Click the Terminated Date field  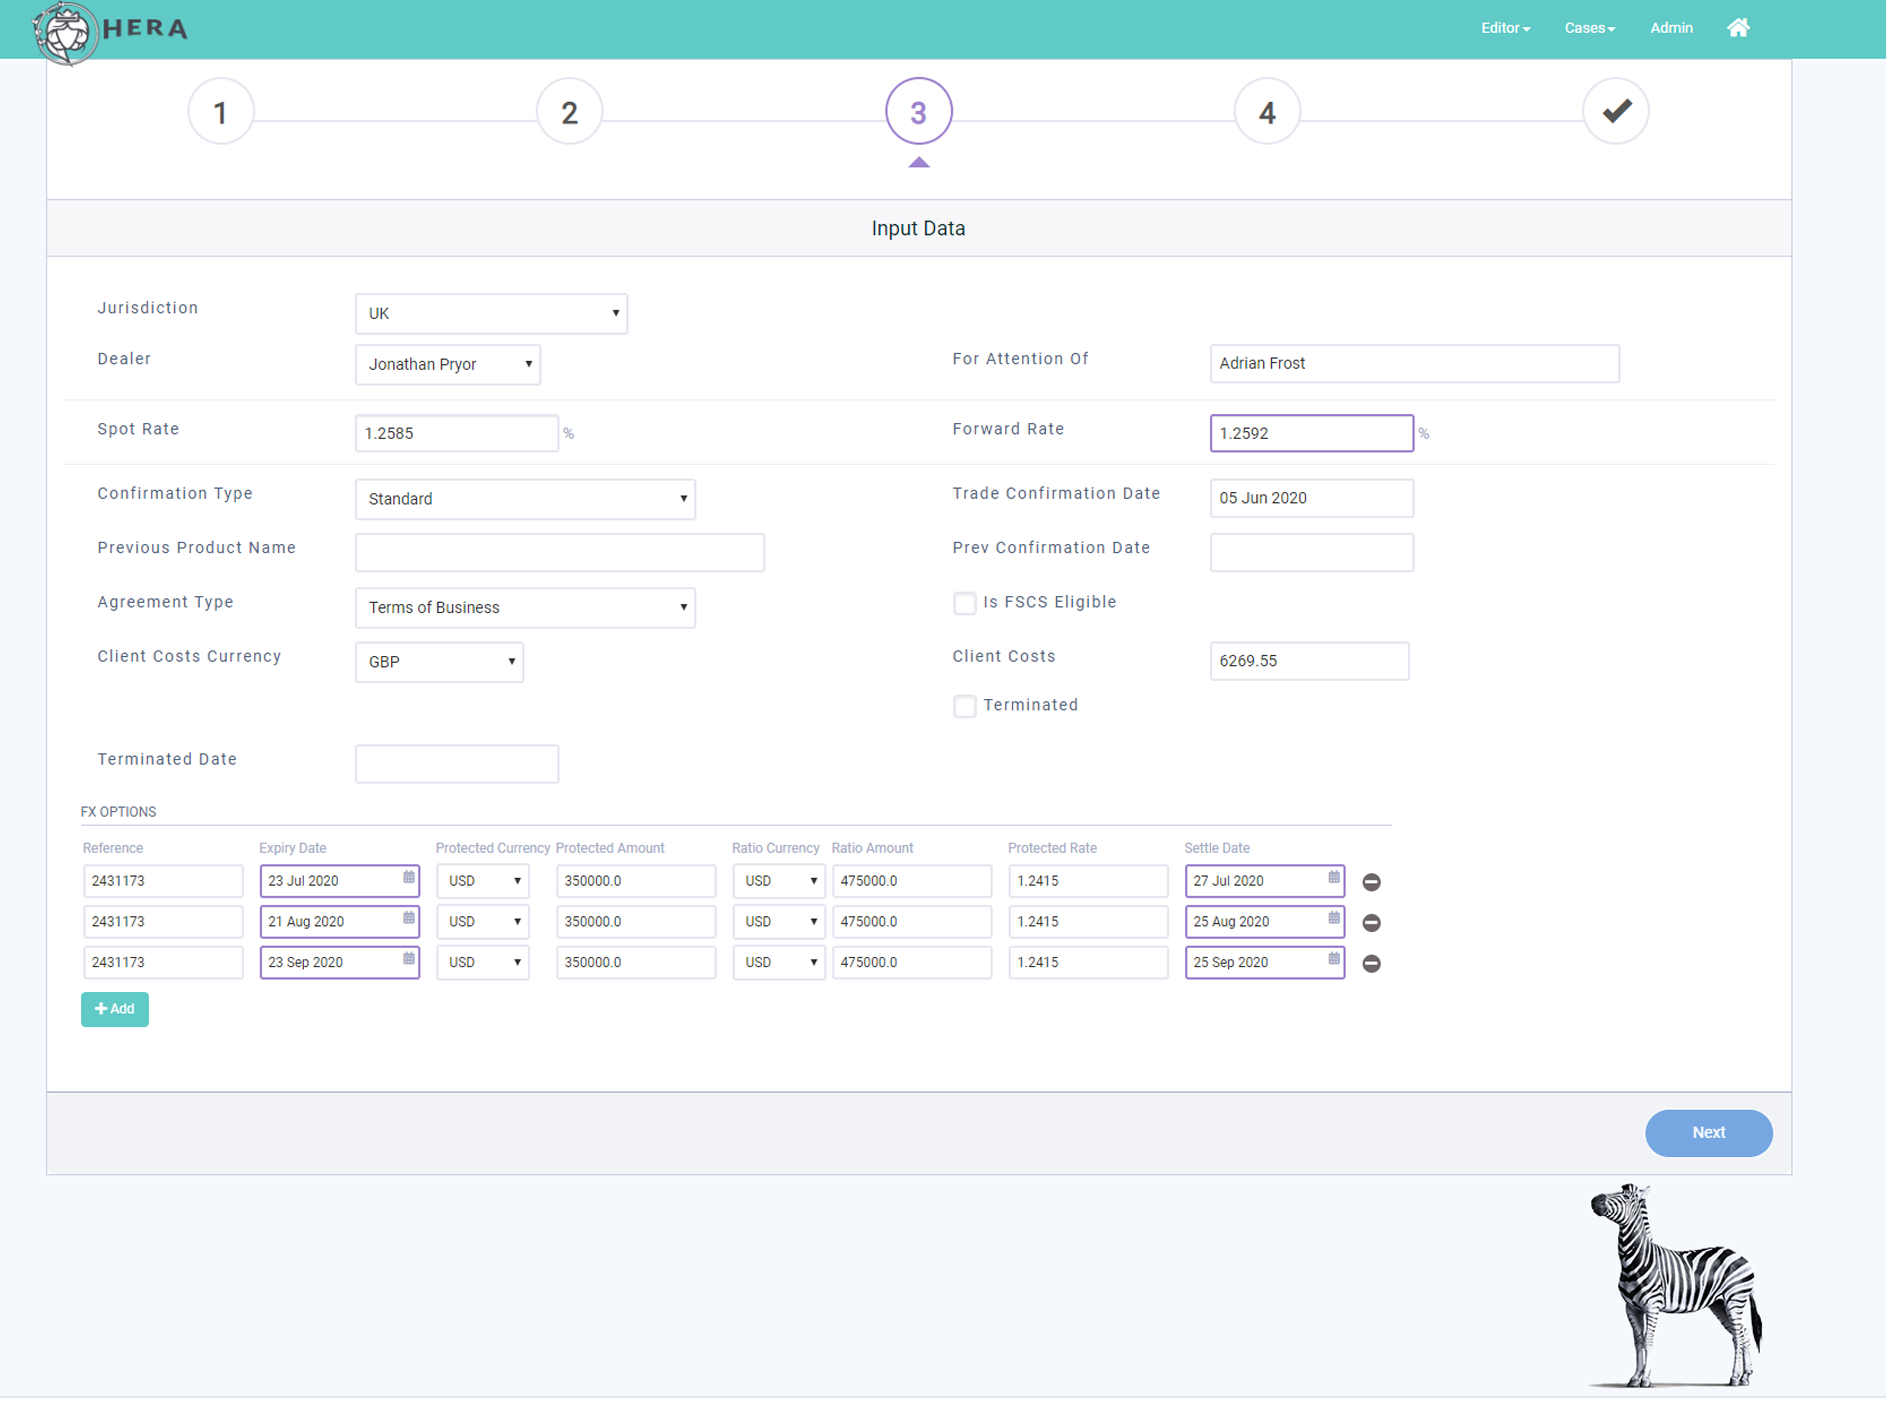[x=457, y=764]
